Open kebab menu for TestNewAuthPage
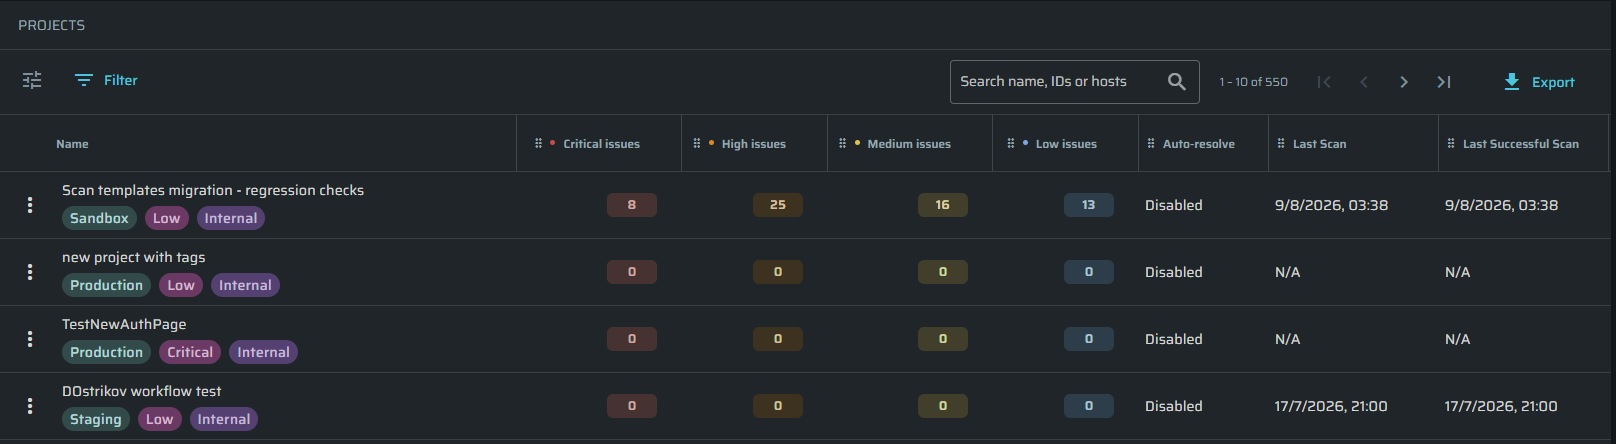Image resolution: width=1616 pixels, height=444 pixels. (x=30, y=339)
